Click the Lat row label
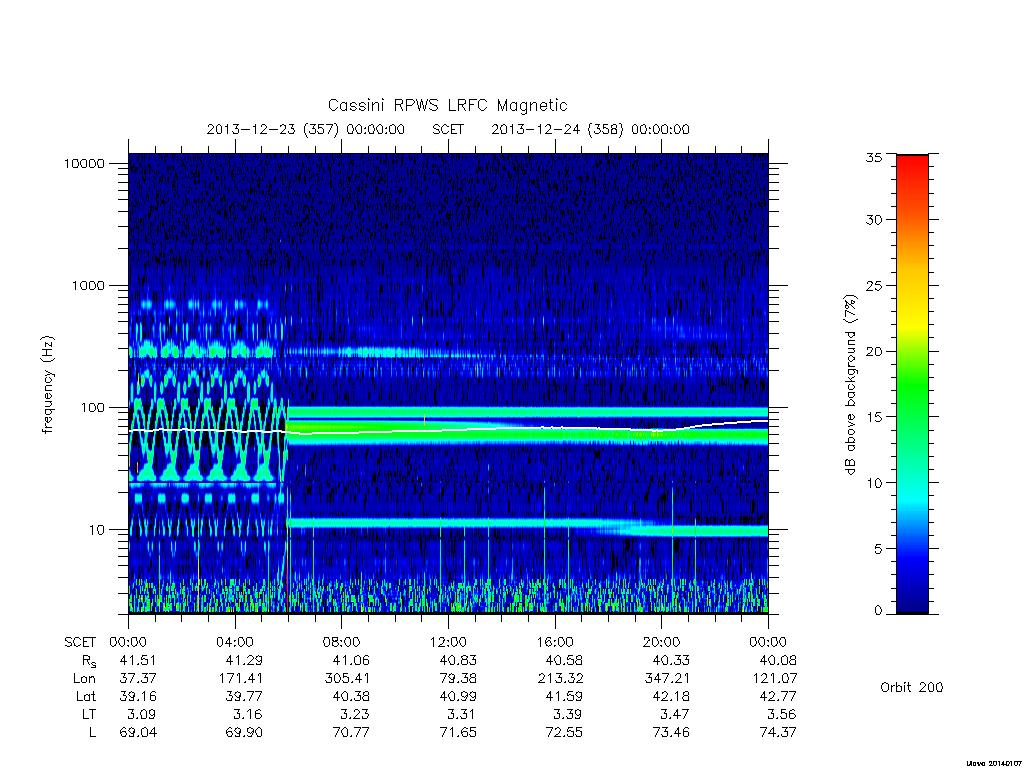Image resolution: width=1024 pixels, height=768 pixels. click(86, 697)
